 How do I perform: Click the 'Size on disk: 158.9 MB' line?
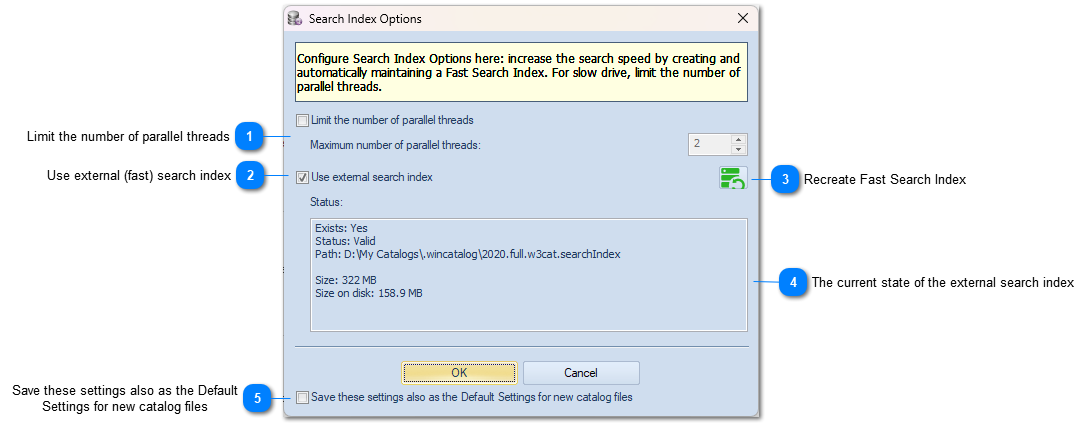369,293
